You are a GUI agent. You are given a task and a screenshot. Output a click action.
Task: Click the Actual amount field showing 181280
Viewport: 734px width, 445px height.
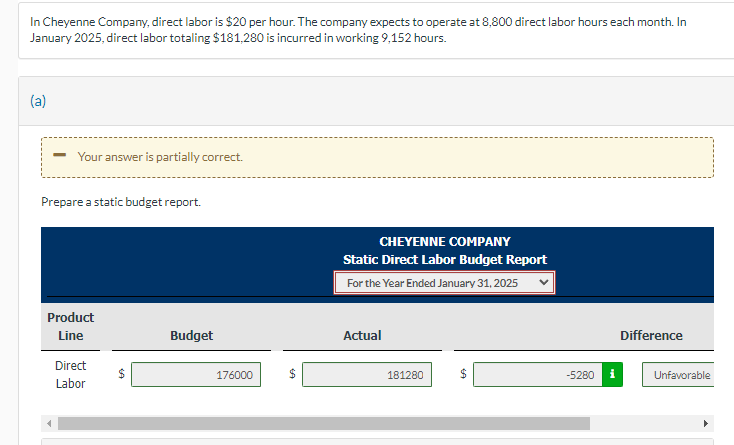367,374
